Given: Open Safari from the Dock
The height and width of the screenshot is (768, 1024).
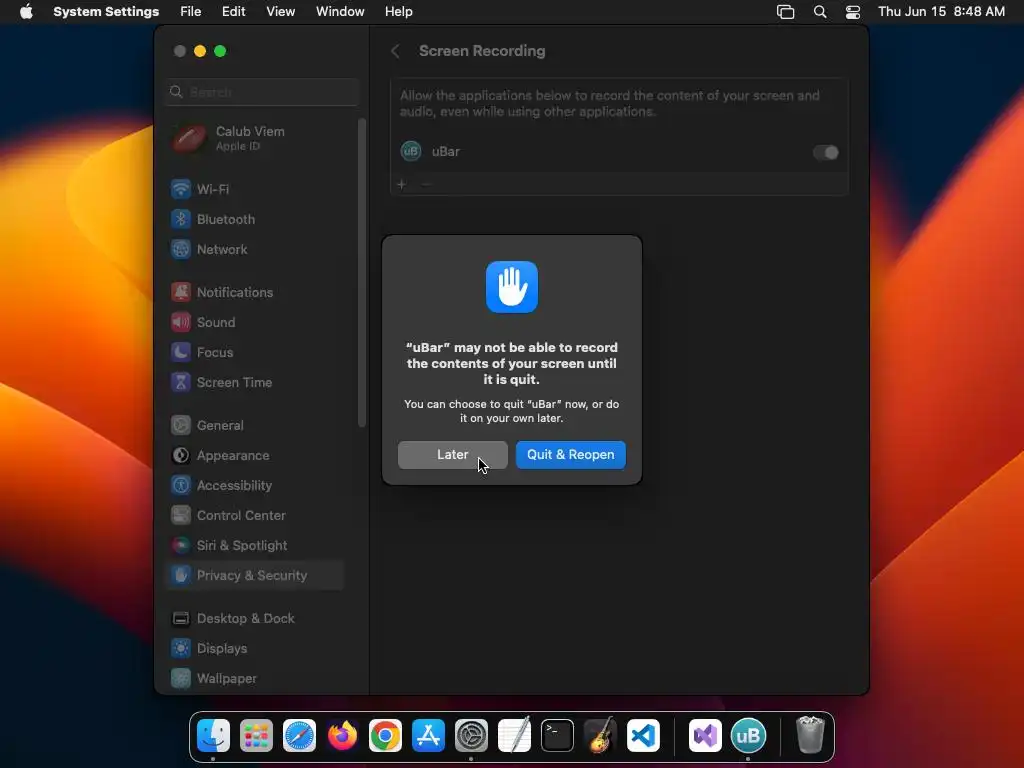Looking at the screenshot, I should [x=299, y=735].
